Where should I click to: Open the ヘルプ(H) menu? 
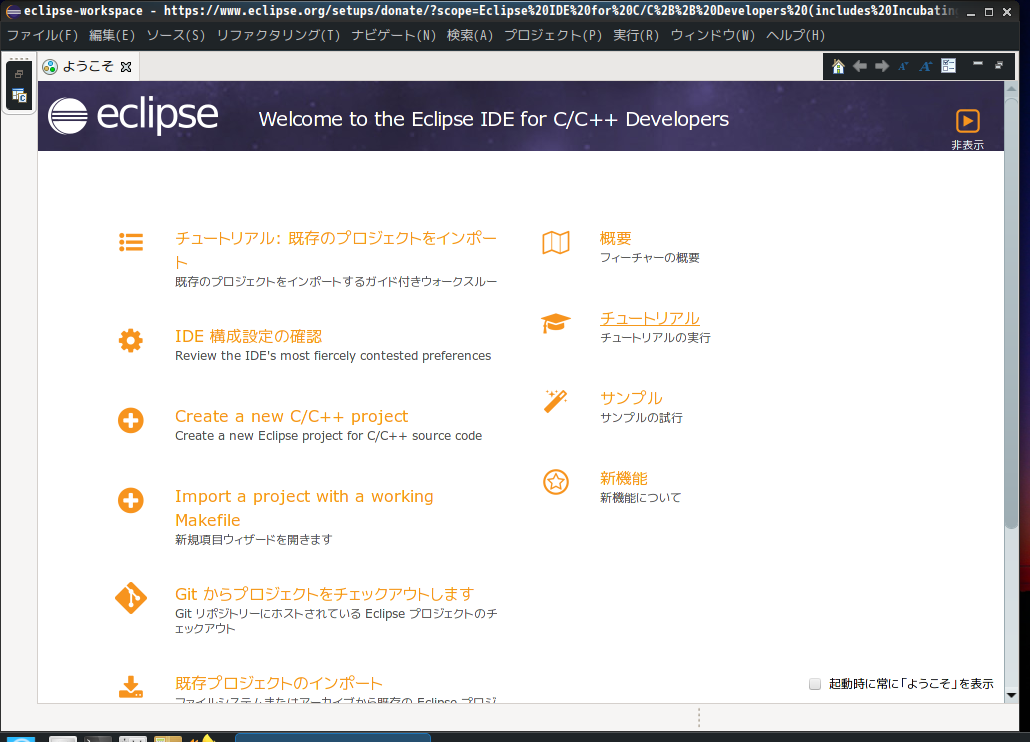[x=795, y=35]
